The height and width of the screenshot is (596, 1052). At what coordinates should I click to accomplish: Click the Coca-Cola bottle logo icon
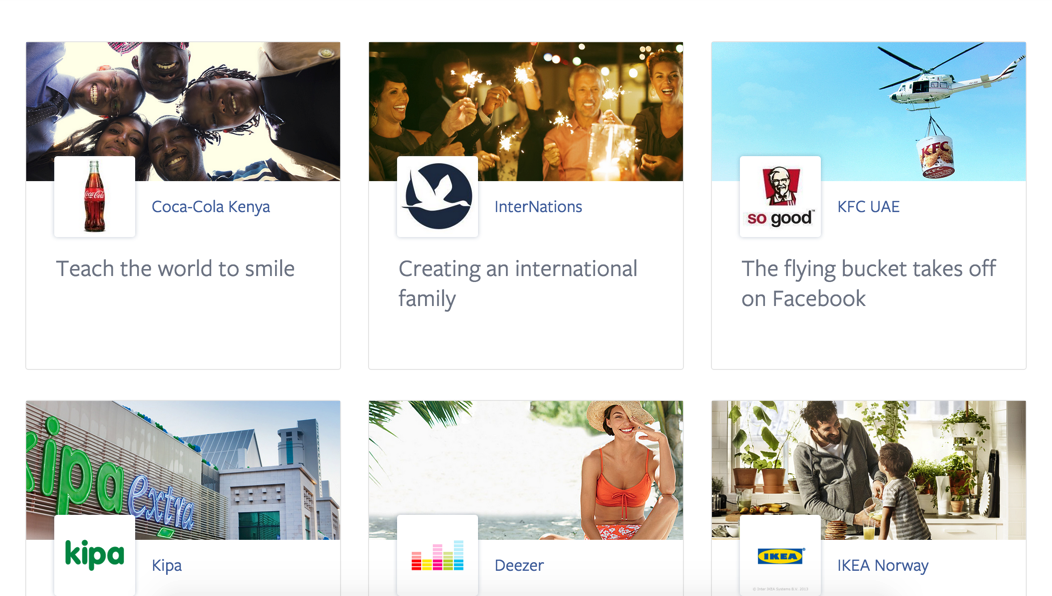point(94,197)
